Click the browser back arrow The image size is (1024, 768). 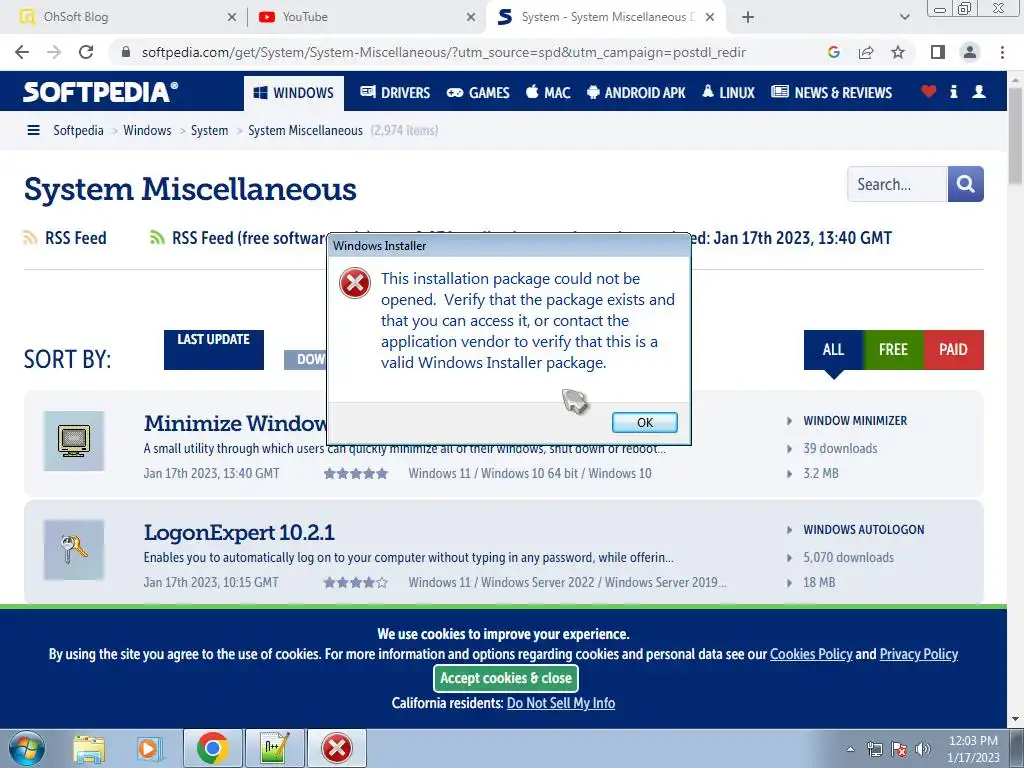[x=22, y=52]
